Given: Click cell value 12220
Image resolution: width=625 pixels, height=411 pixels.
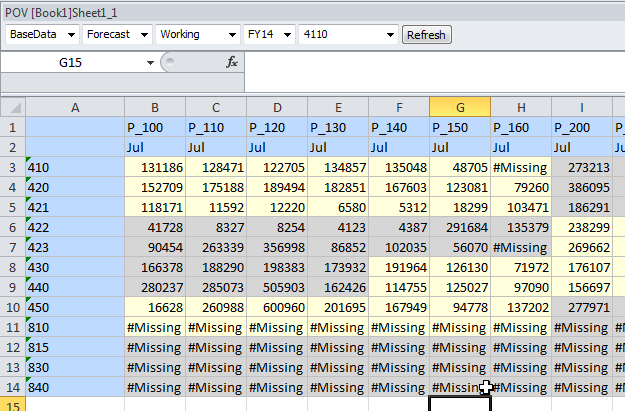Looking at the screenshot, I should [x=277, y=207].
